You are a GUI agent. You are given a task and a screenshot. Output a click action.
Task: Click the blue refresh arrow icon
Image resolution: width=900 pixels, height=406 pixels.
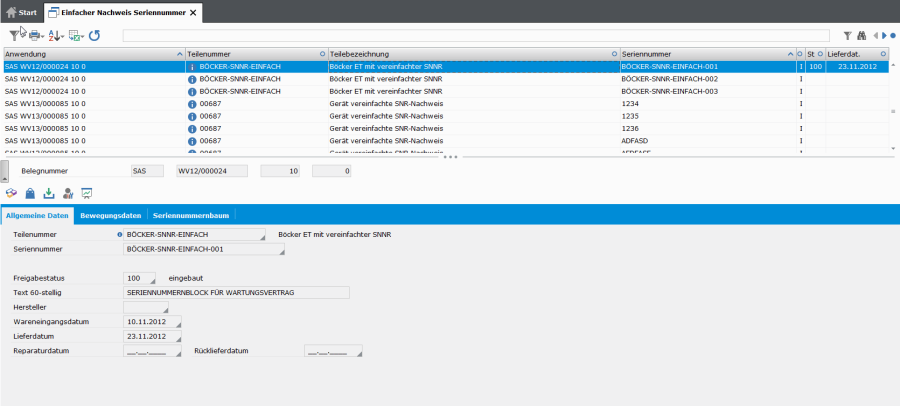pos(94,35)
